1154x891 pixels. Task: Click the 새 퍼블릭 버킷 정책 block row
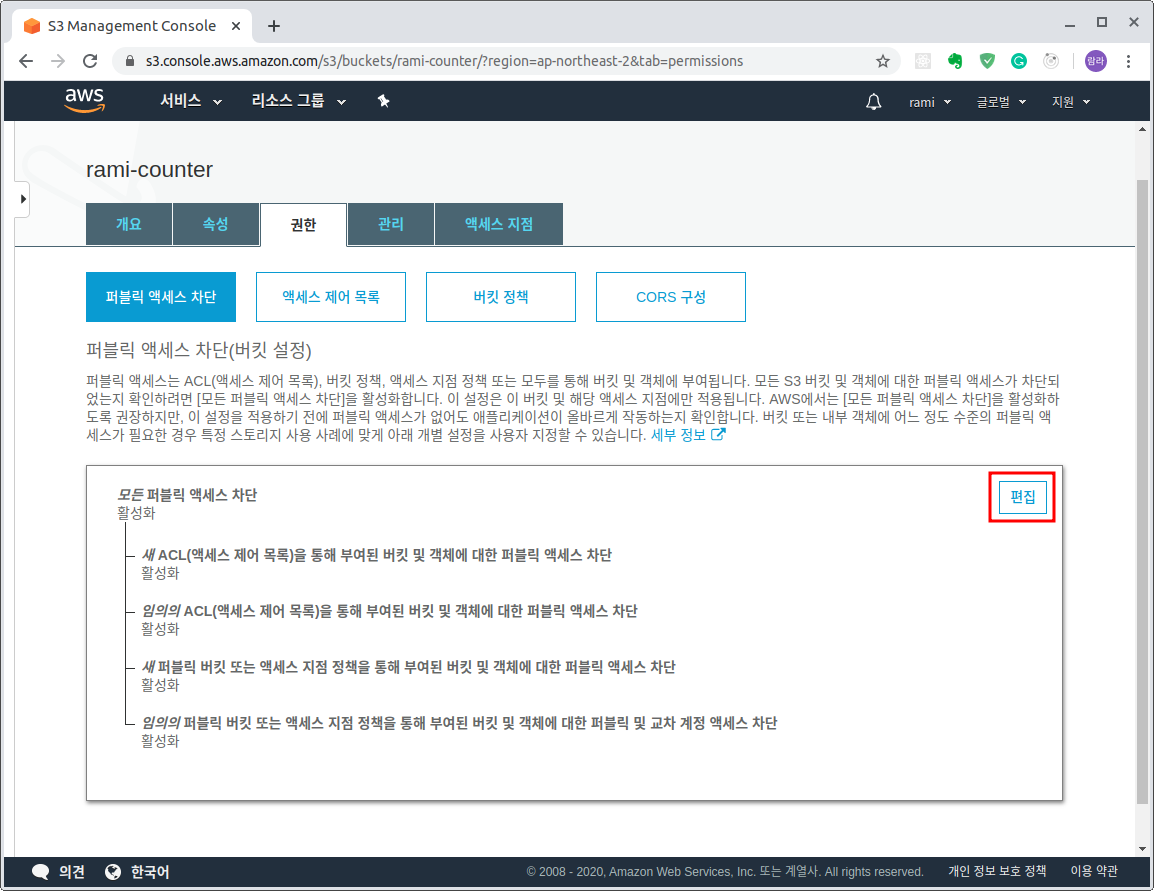[x=408, y=667]
